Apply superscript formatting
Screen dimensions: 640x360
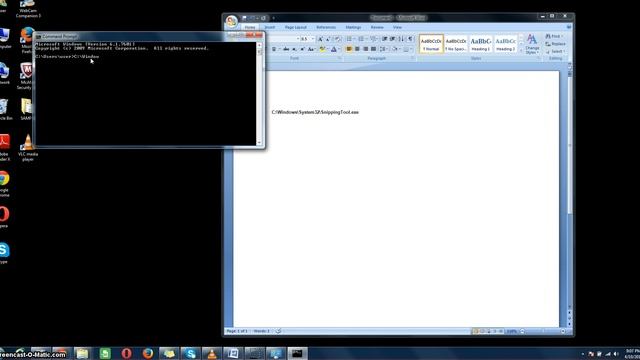[302, 49]
